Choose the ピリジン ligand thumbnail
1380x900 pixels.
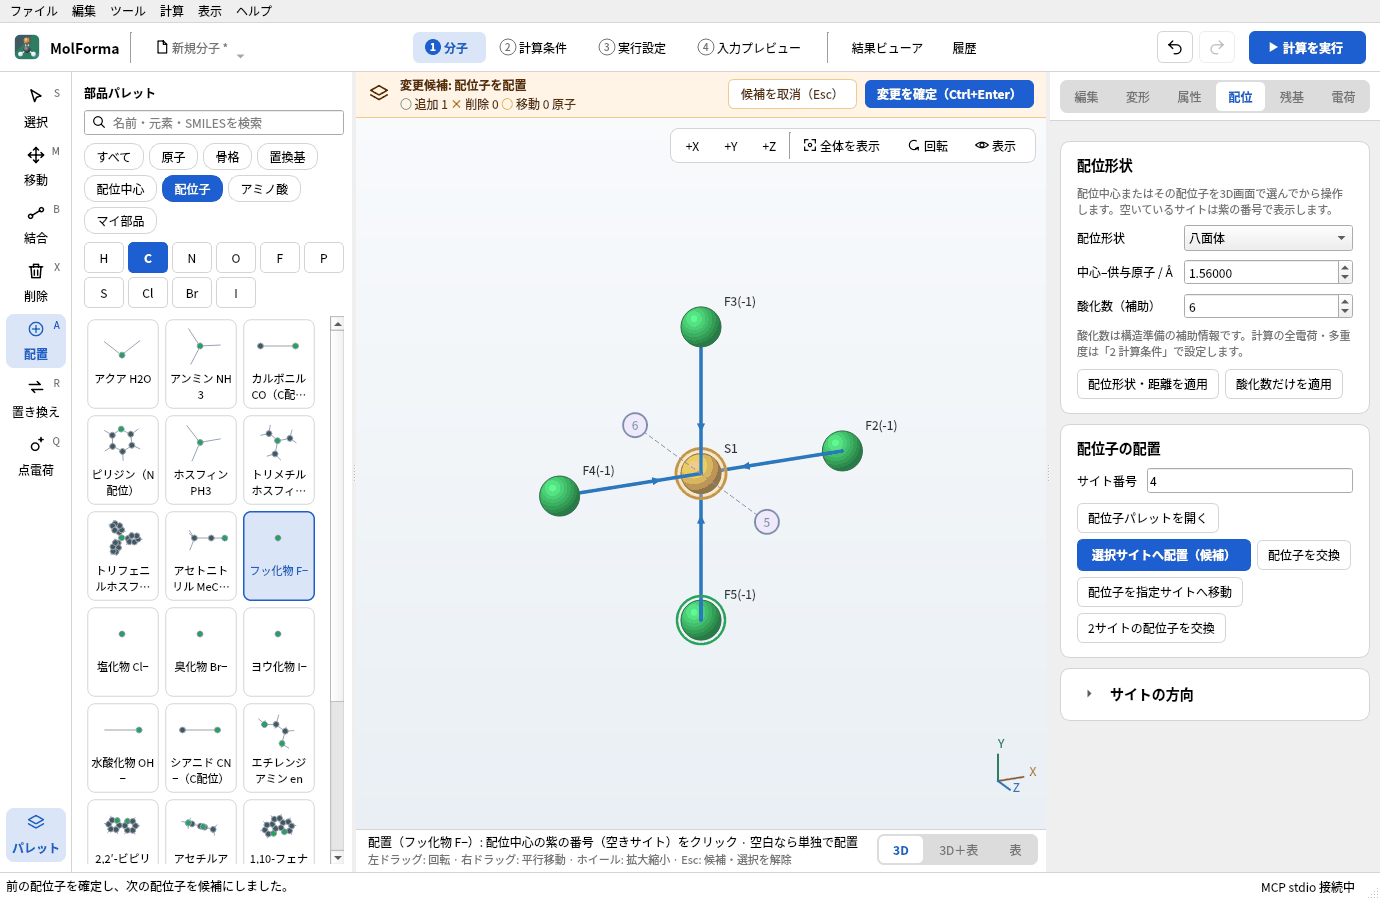[123, 460]
